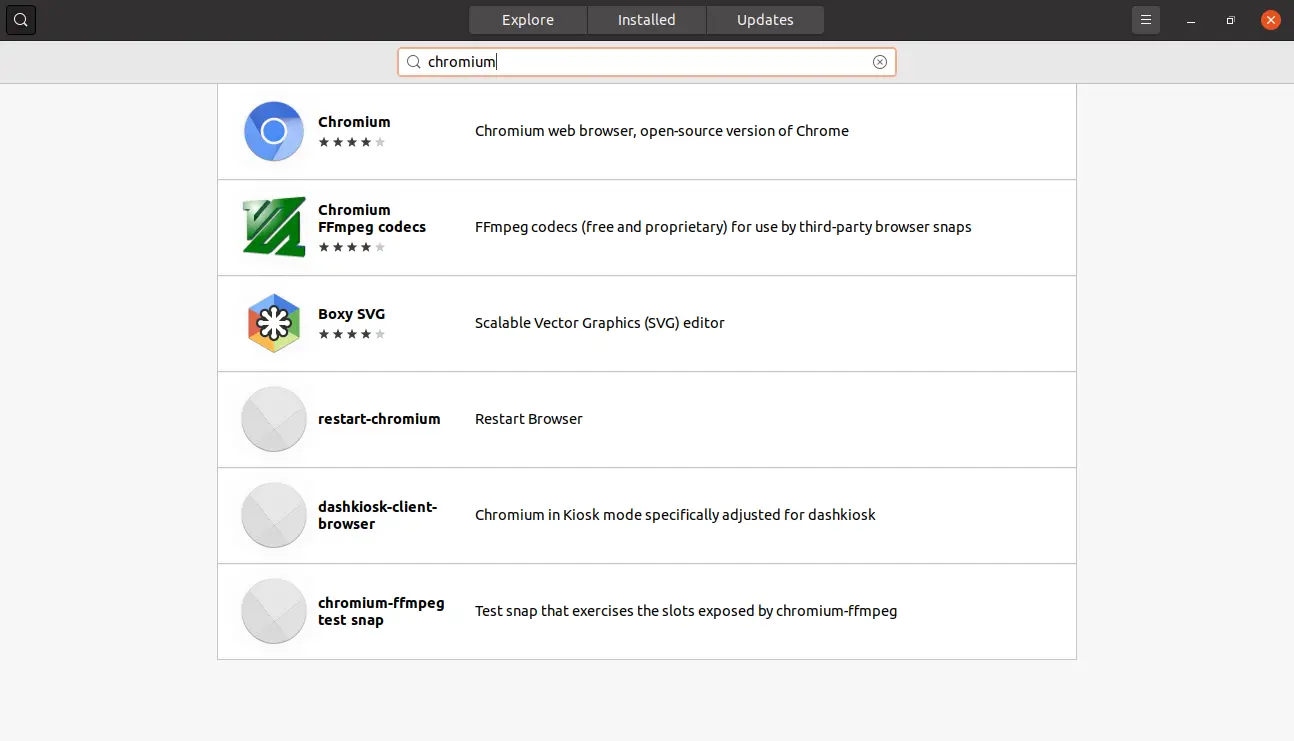1294x741 pixels.
Task: Open the chromium-ffmpeg test snap title
Action: click(x=381, y=611)
